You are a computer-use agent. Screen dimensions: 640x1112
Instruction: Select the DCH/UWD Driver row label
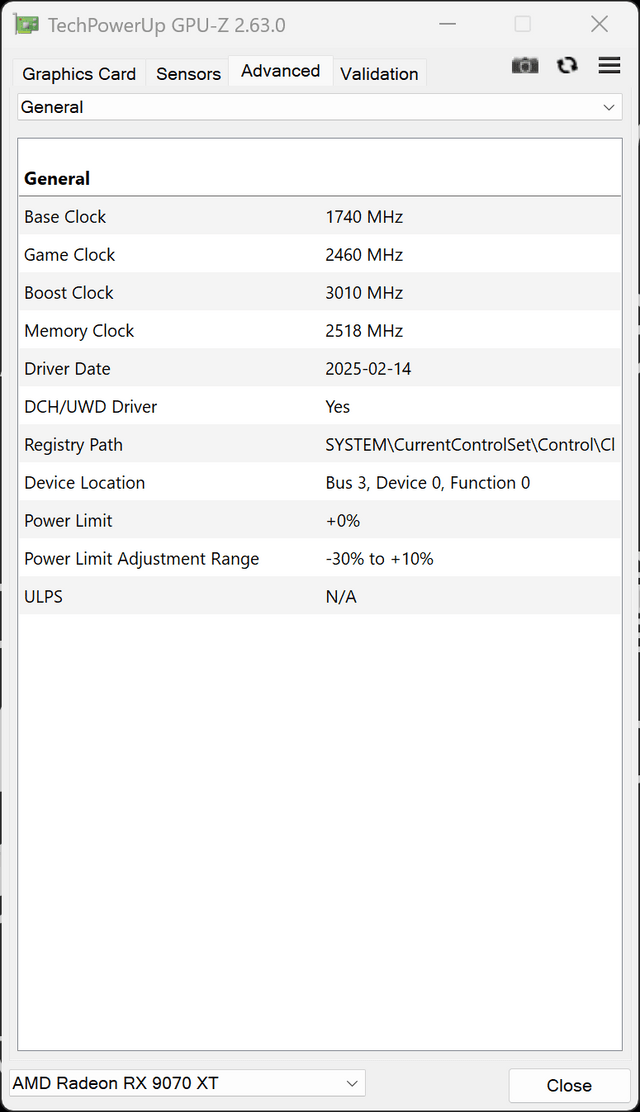click(91, 407)
